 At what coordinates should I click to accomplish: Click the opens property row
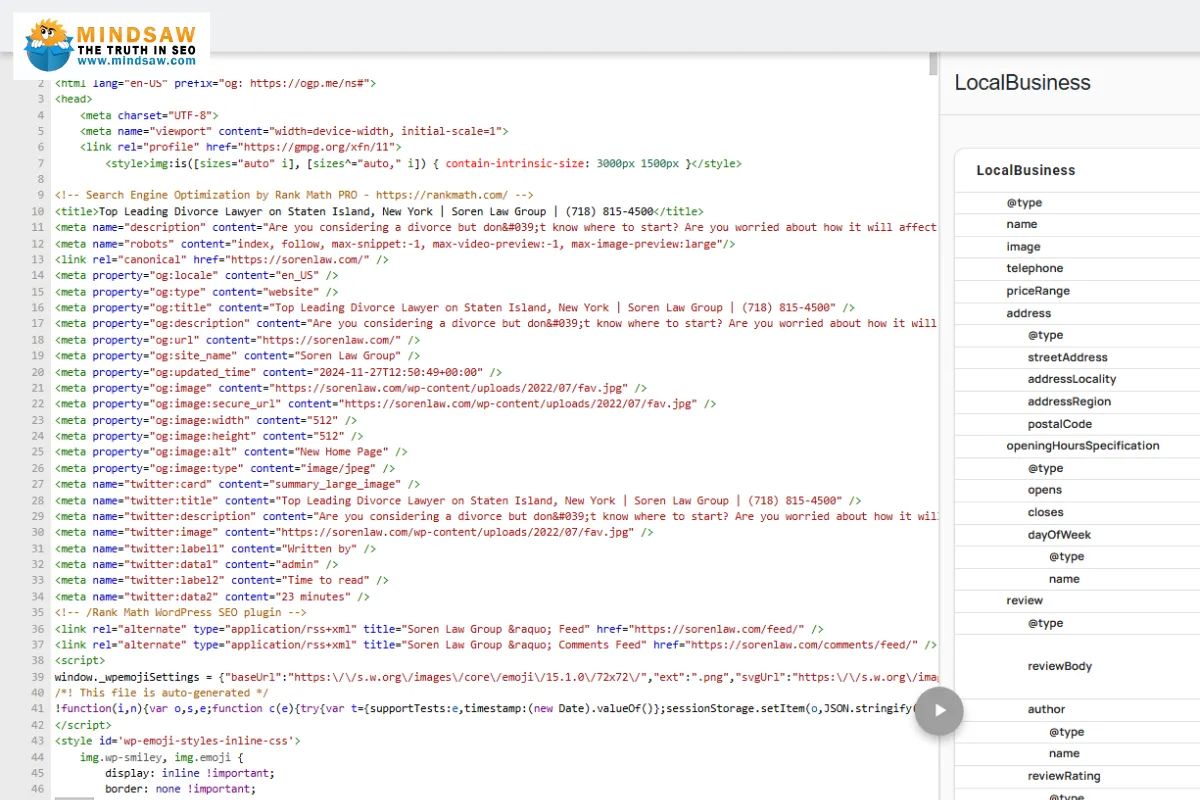tap(1077, 490)
